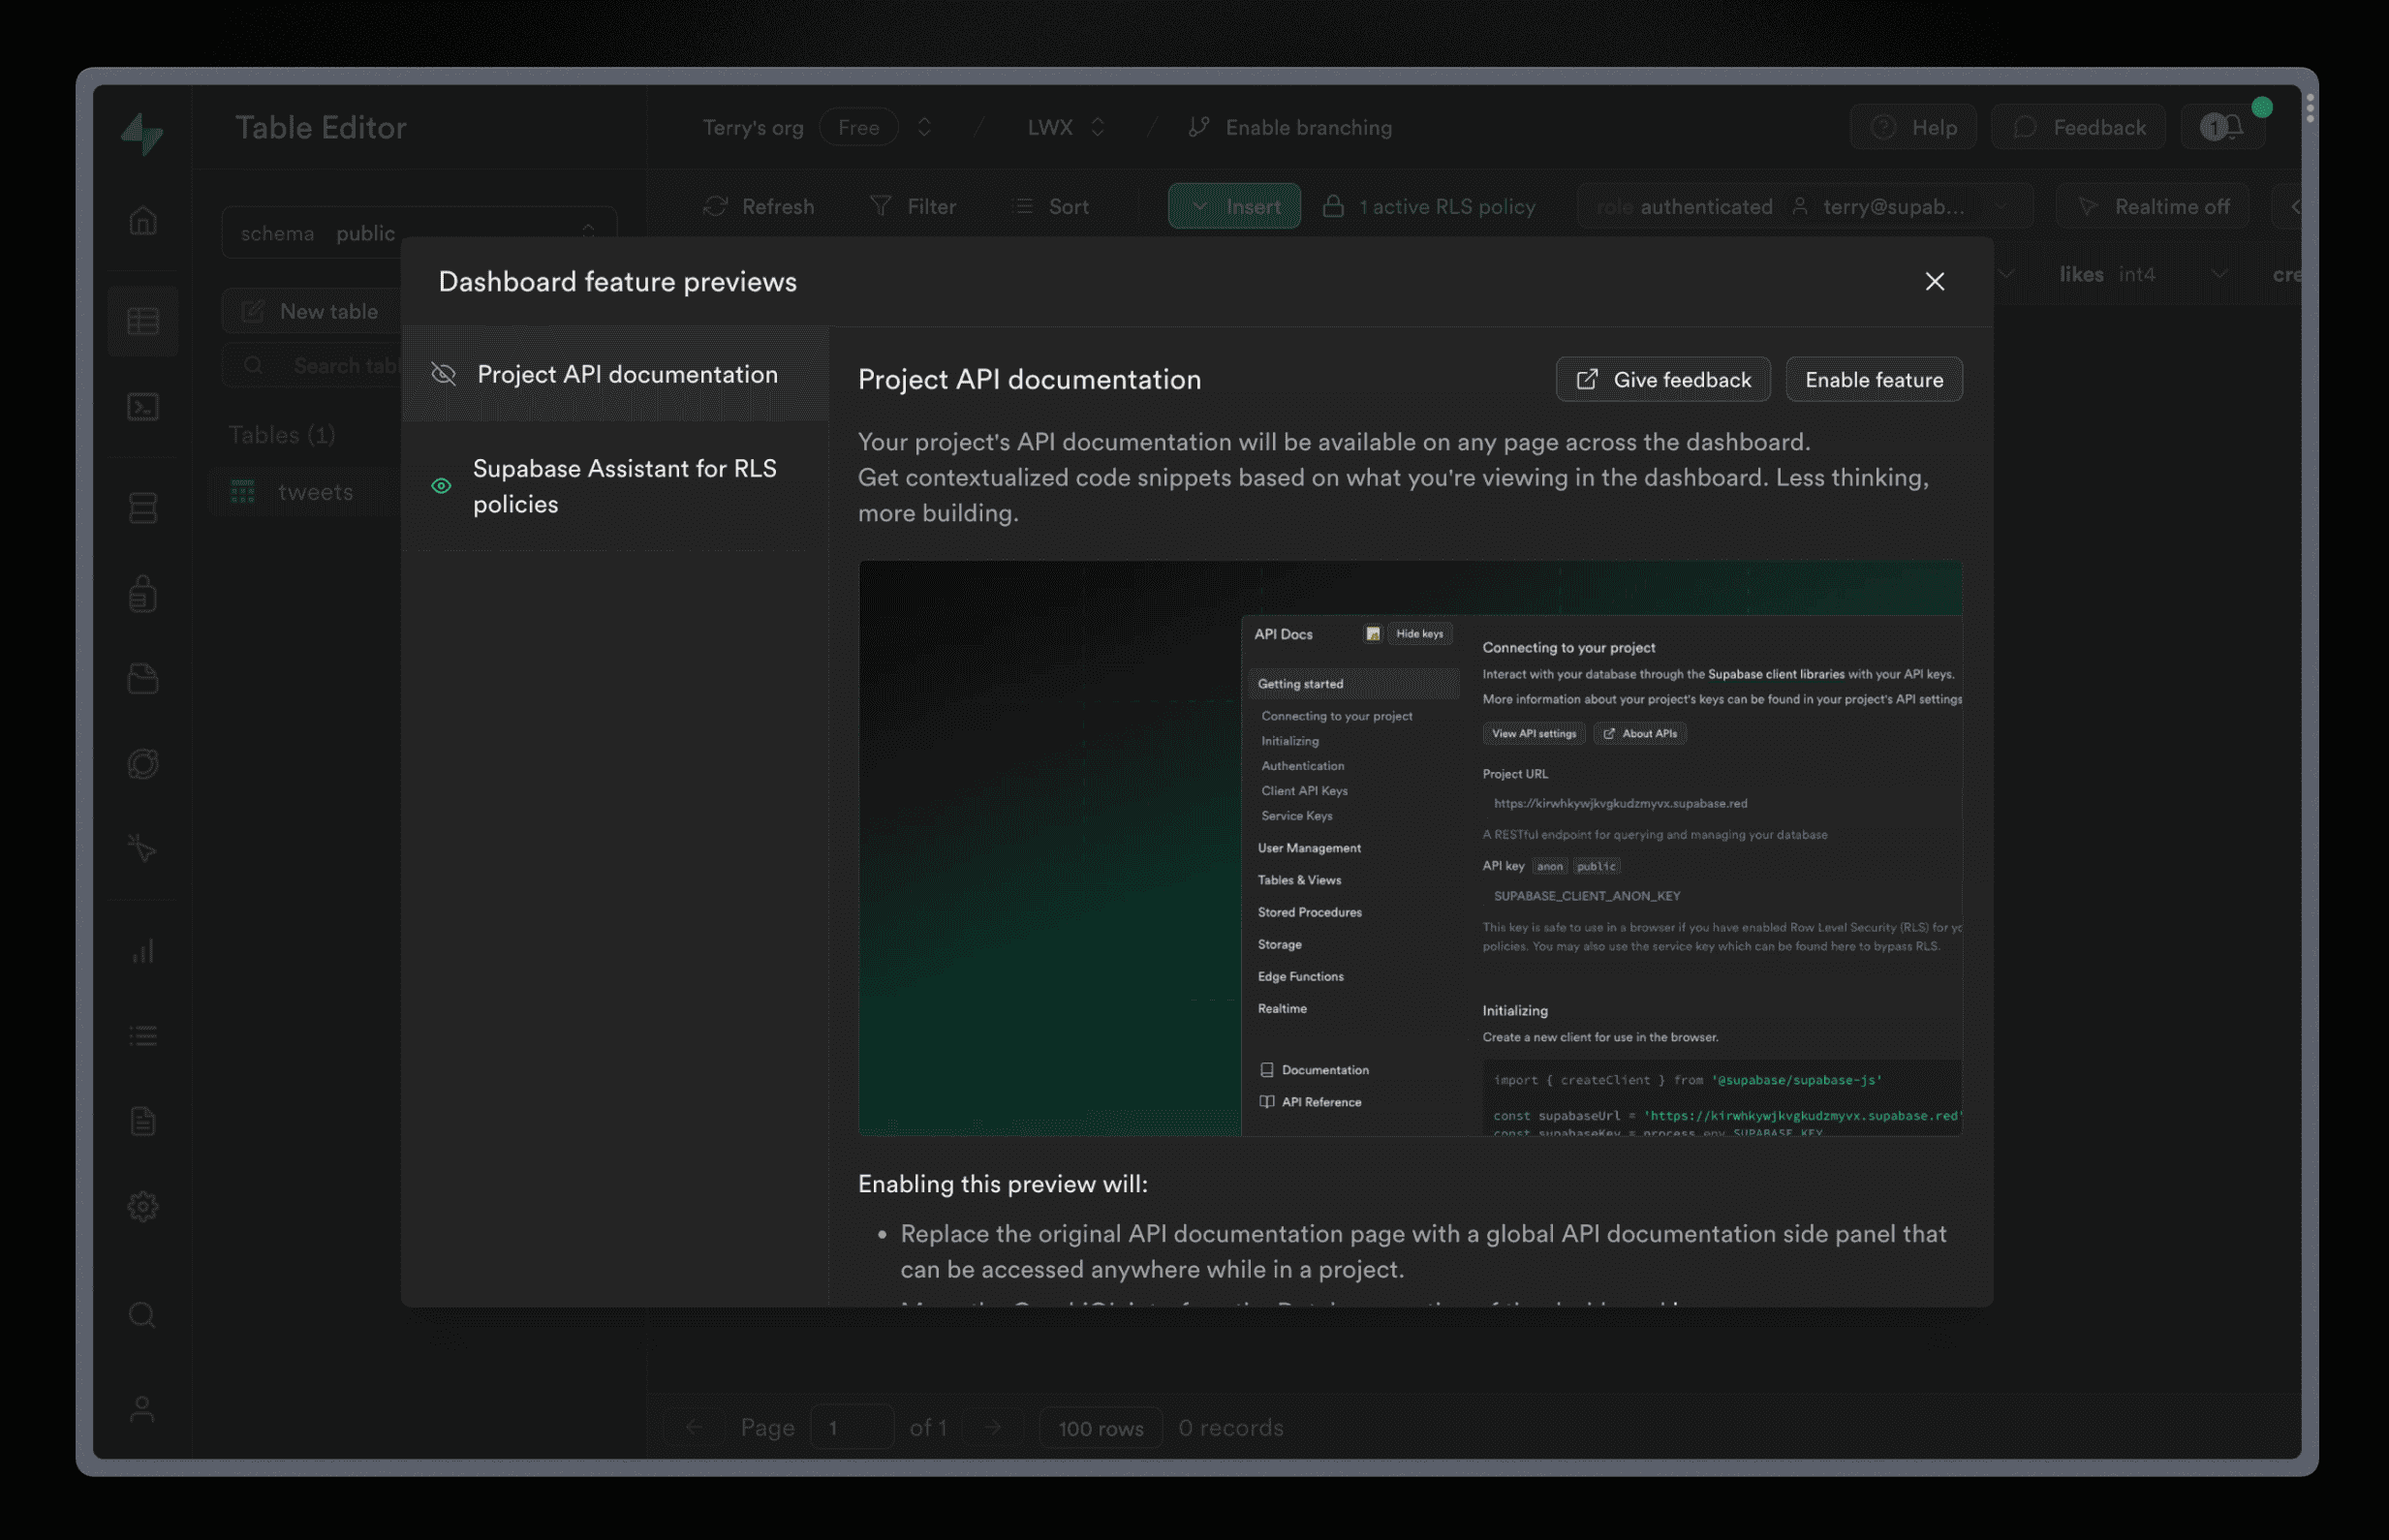Click the Table Editor title
Screen dimensions: 2389x1540
tap(321, 127)
